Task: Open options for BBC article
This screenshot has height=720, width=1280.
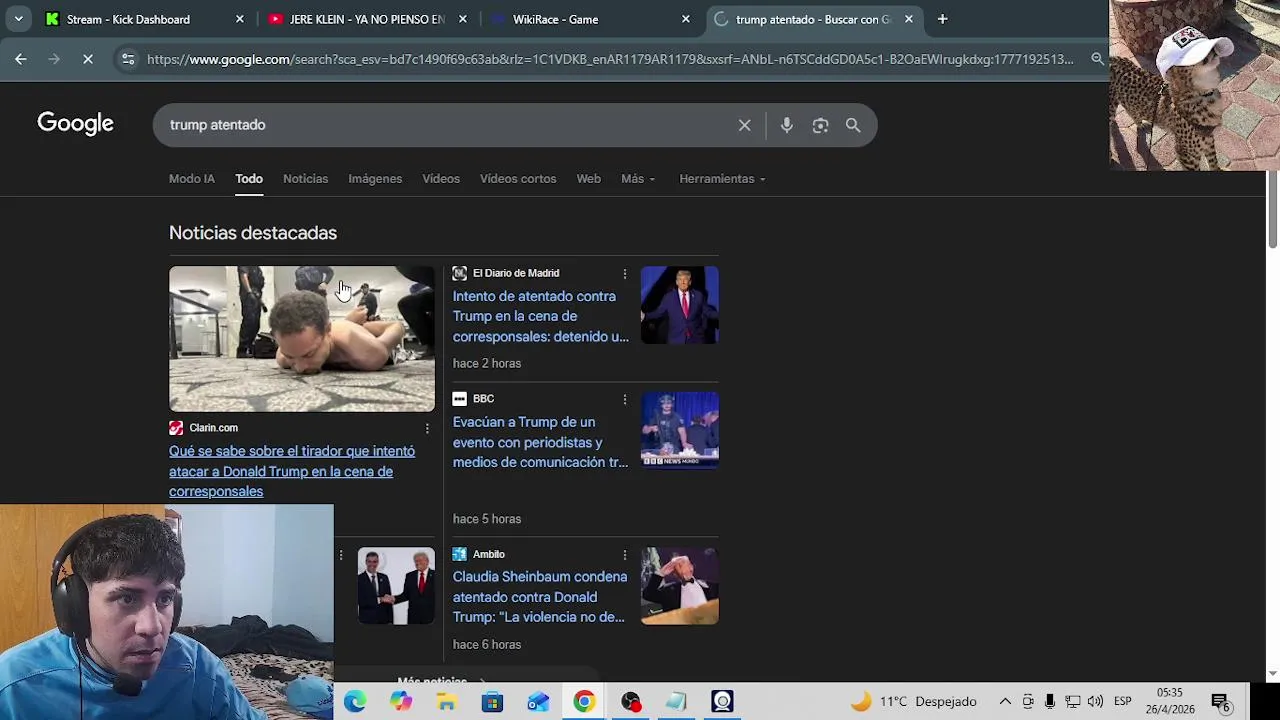Action: [625, 399]
